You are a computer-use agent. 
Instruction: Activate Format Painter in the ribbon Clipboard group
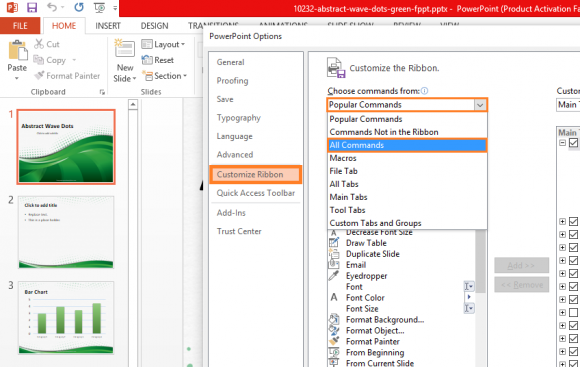(x=67, y=76)
